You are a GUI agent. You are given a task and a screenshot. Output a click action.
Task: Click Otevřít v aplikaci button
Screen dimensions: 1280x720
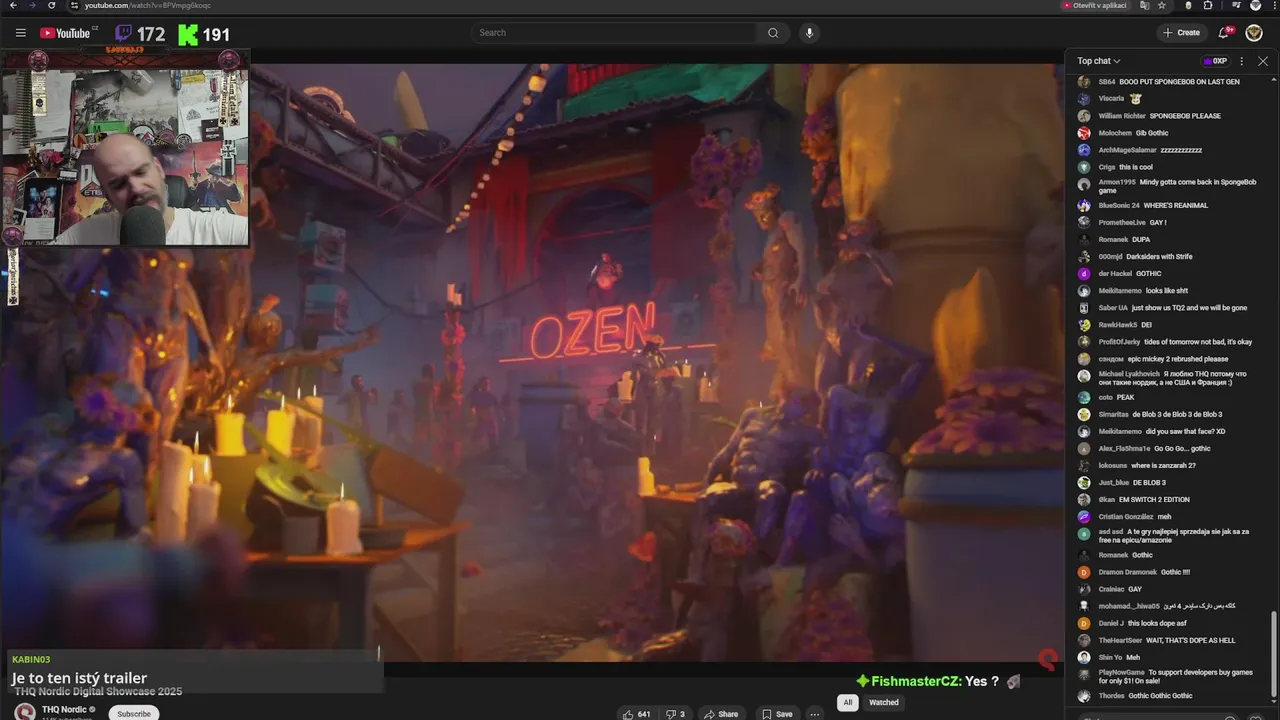coord(1095,5)
